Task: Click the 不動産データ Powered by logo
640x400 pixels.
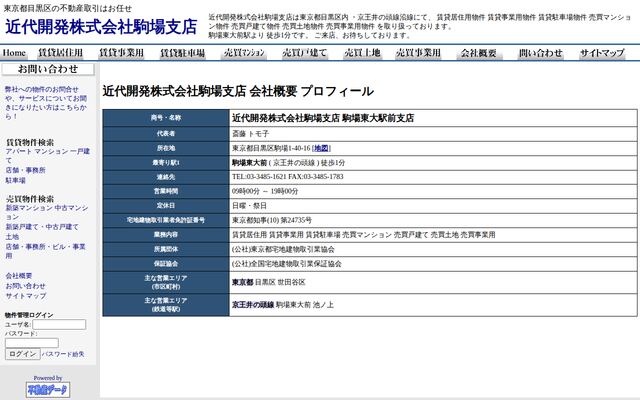Action: tap(48, 389)
